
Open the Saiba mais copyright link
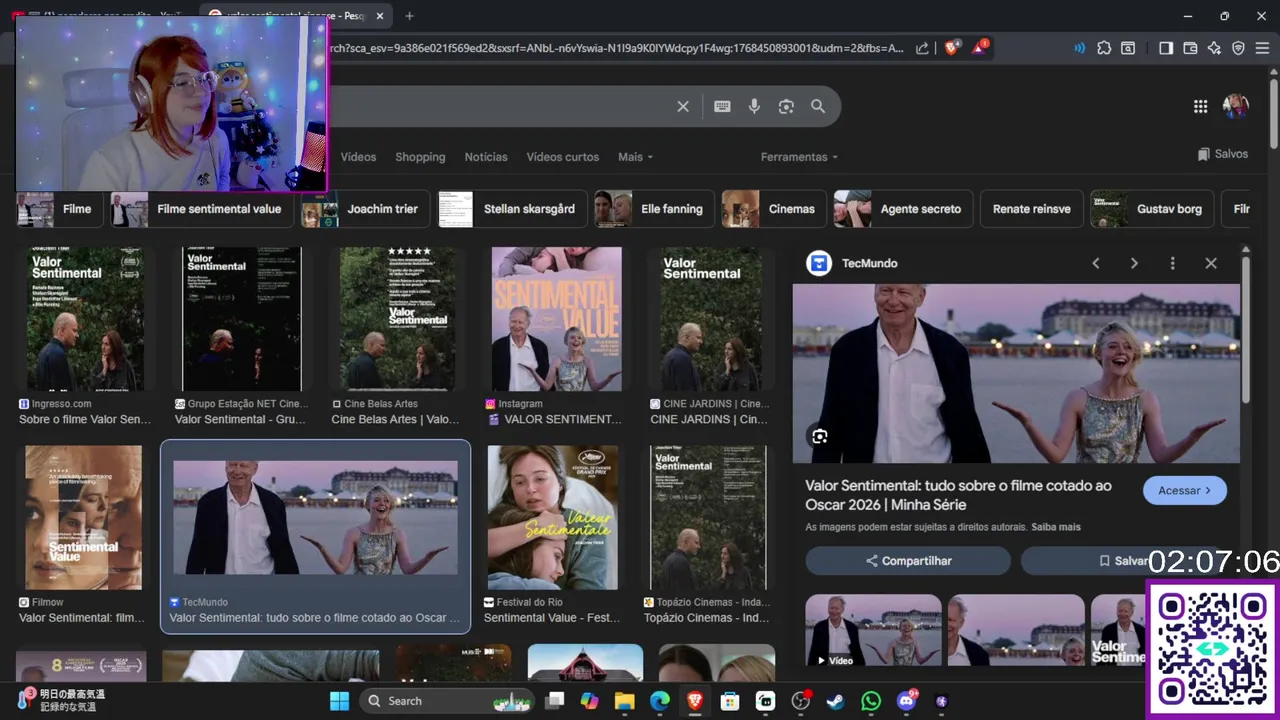[1056, 527]
